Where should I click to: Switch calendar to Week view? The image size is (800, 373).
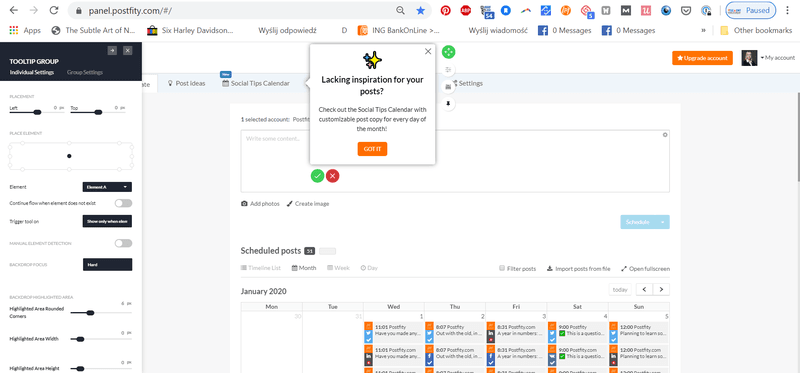pos(338,268)
